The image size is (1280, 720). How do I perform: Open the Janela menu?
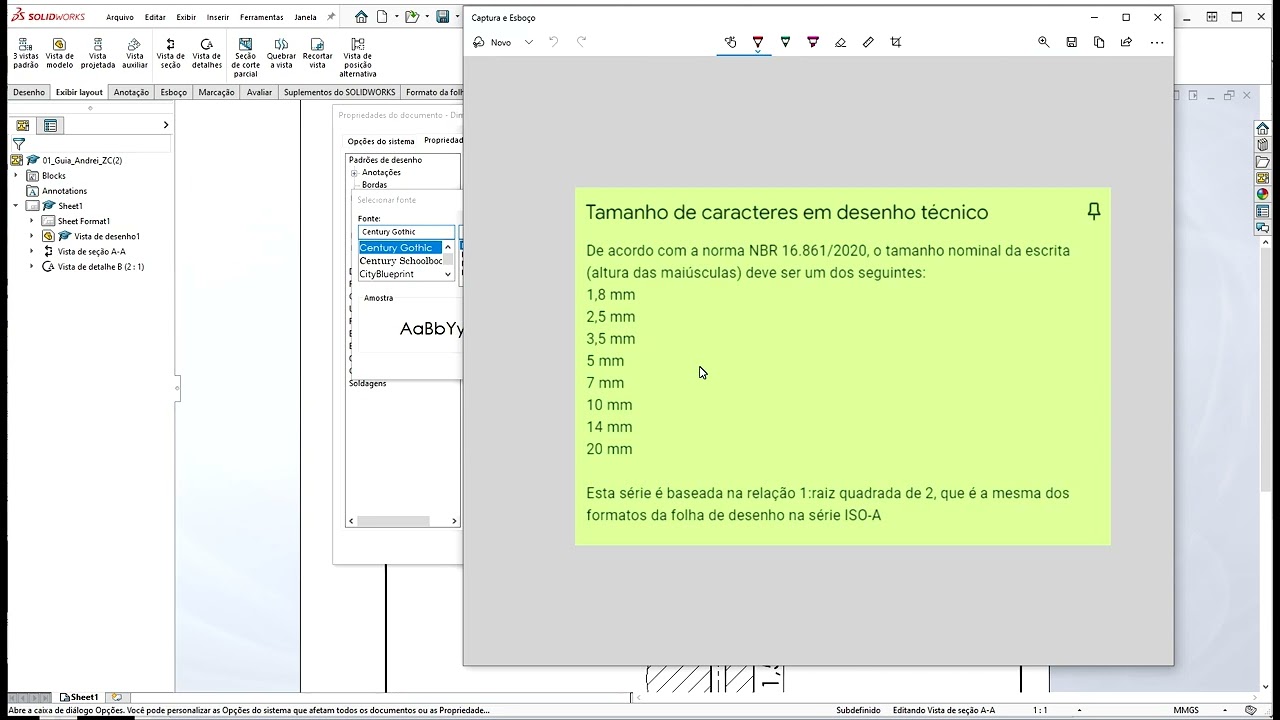305,17
